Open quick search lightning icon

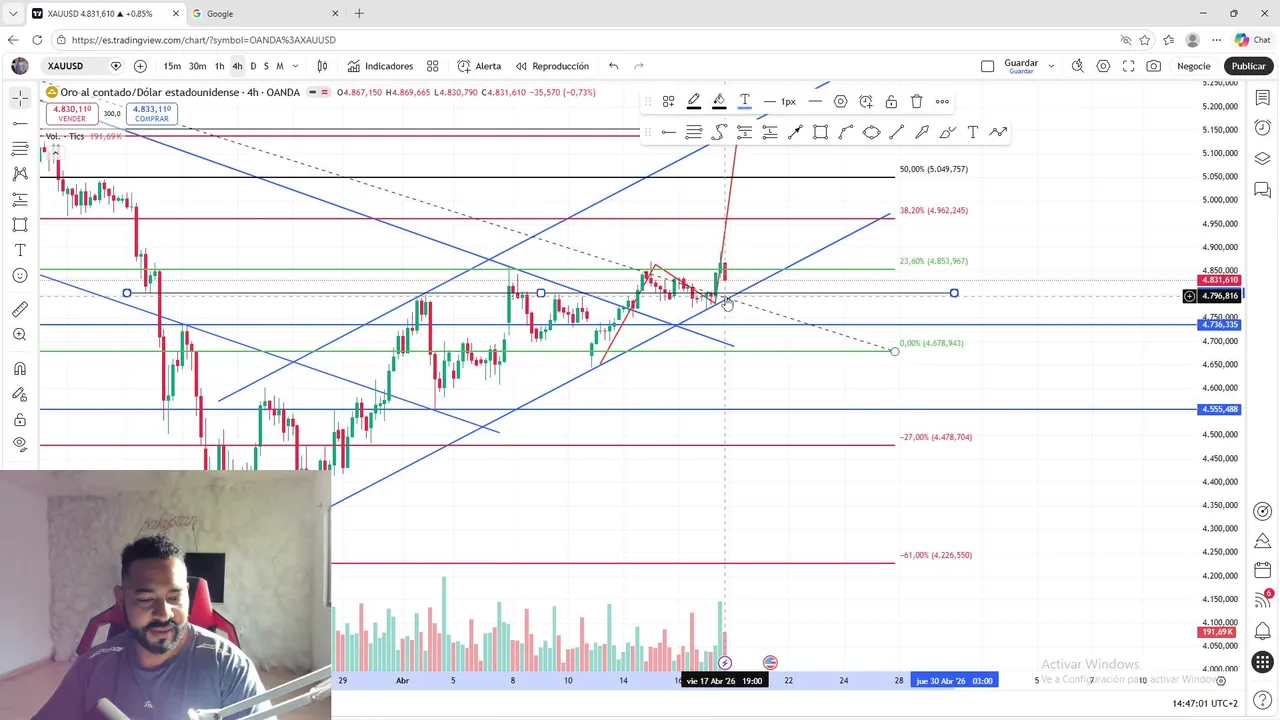pyautogui.click(x=1077, y=66)
